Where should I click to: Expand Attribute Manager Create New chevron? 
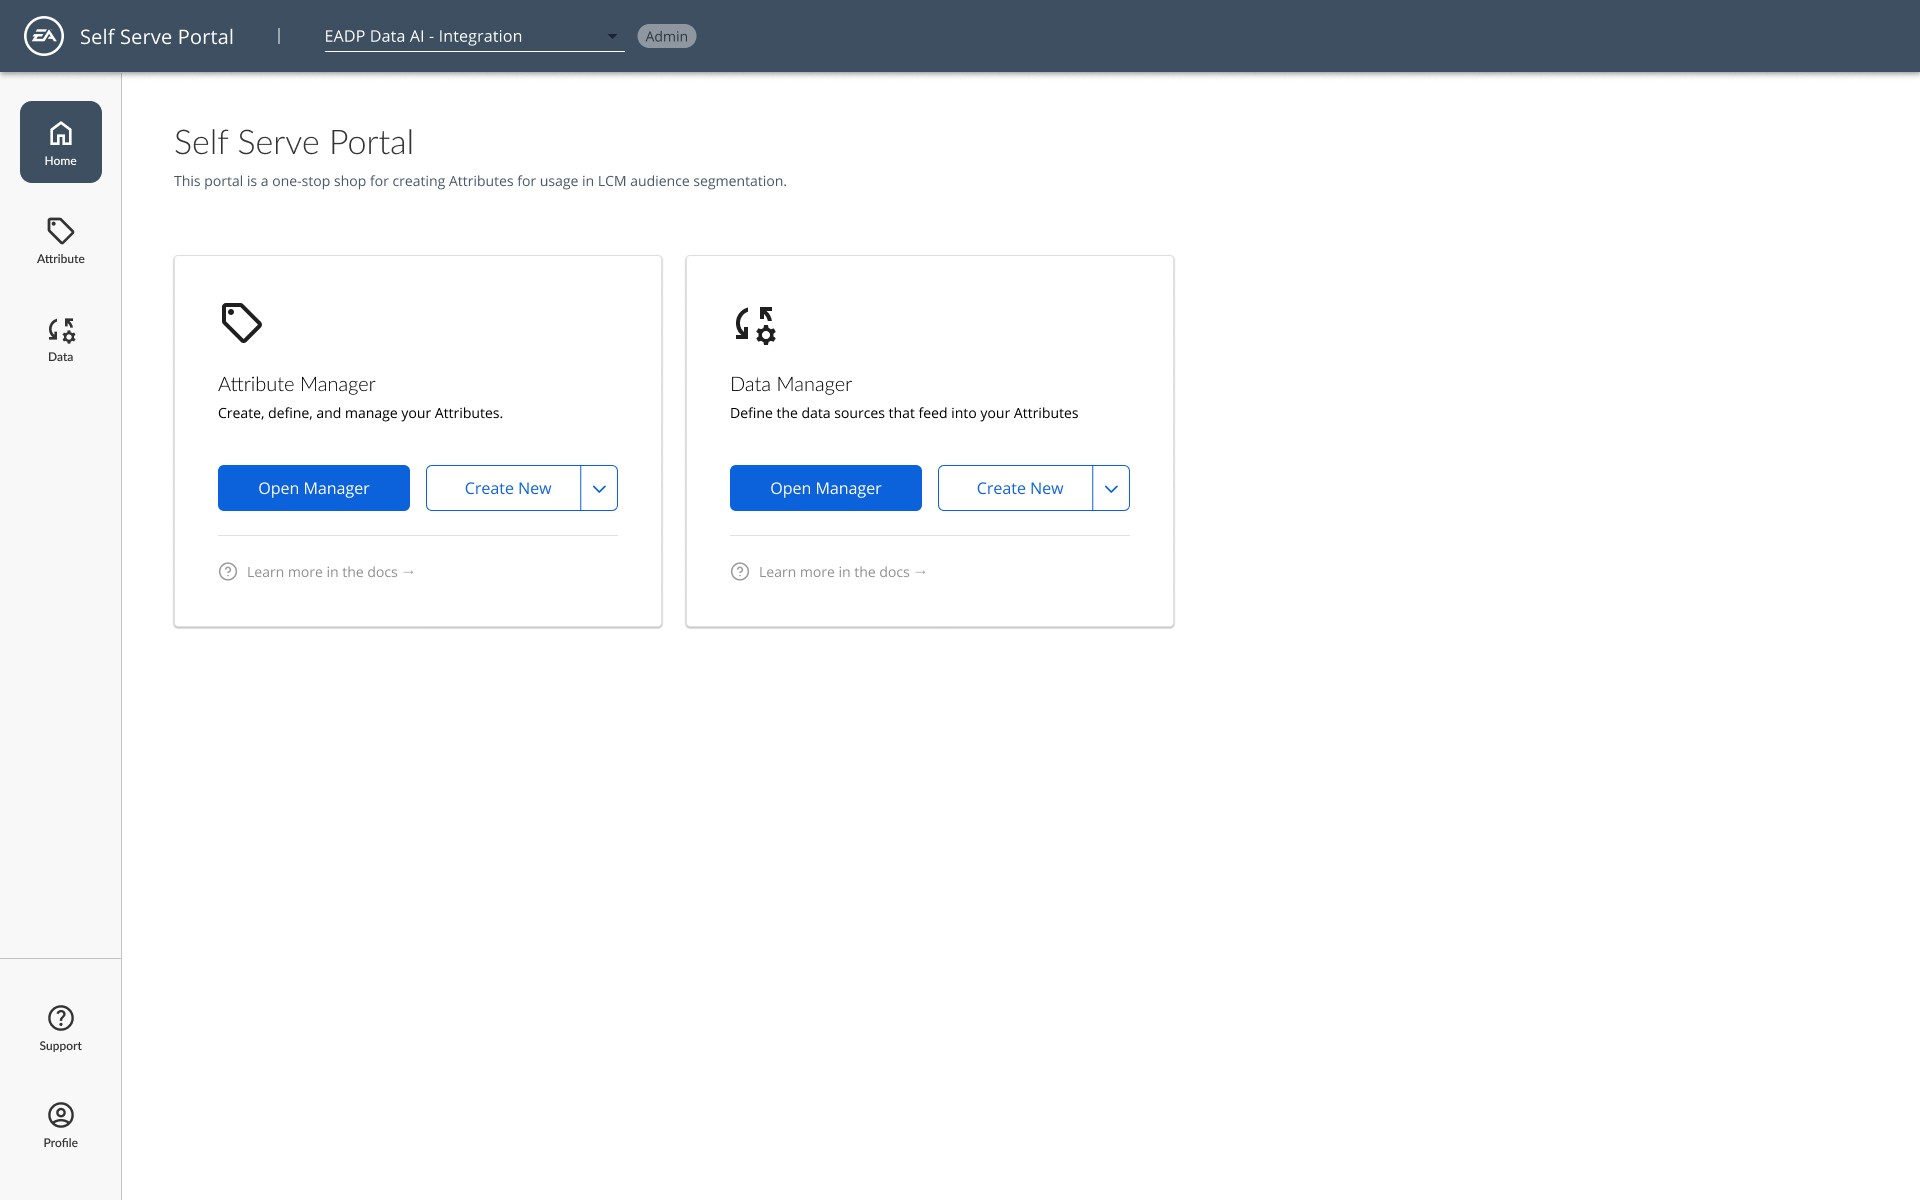point(599,488)
